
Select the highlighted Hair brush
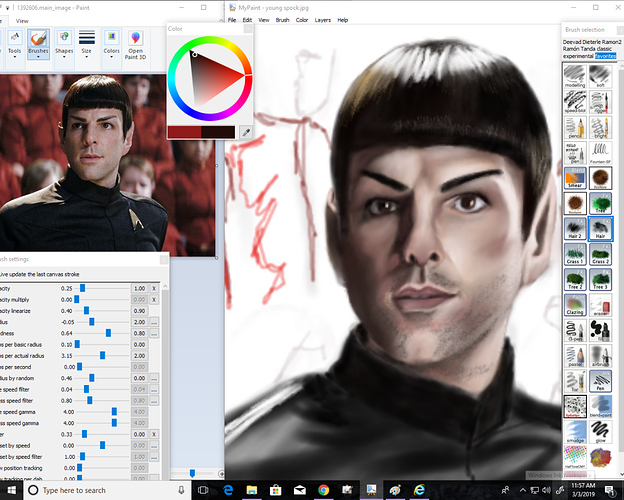(600, 229)
